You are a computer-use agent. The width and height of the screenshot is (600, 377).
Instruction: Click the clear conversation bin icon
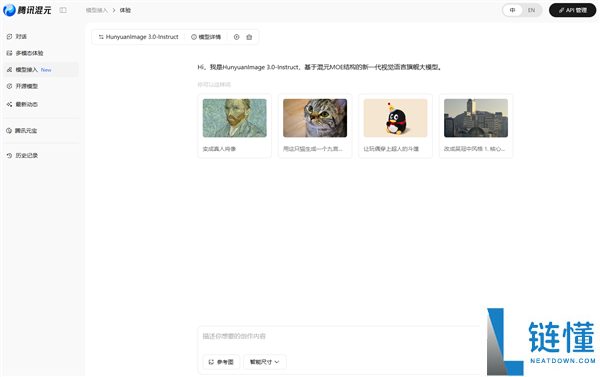[249, 37]
